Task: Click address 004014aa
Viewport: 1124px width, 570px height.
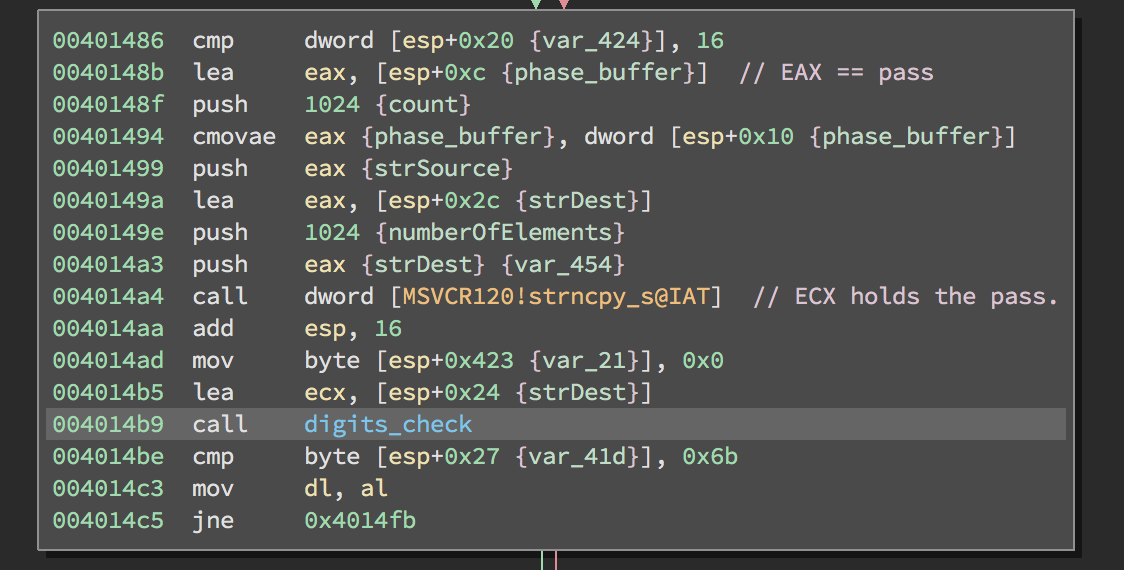Action: click(108, 328)
